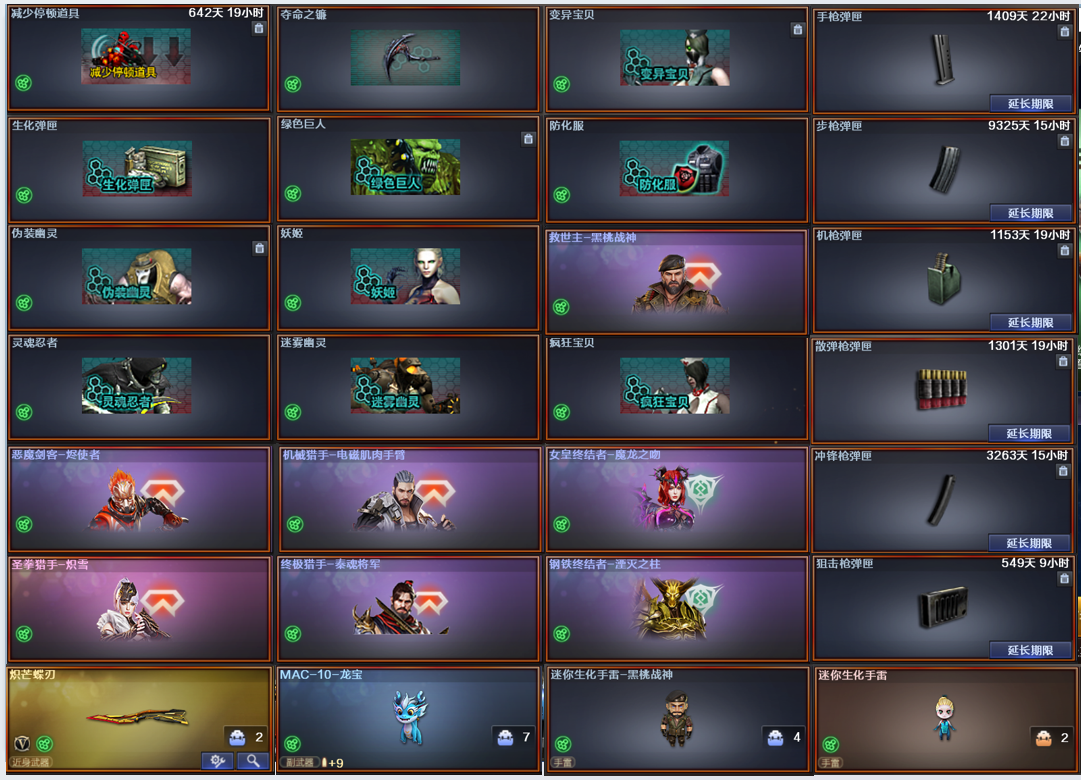Open the gear-wrench settings on 炽芒蝶刃
This screenshot has height=780, width=1081.
coord(217,761)
